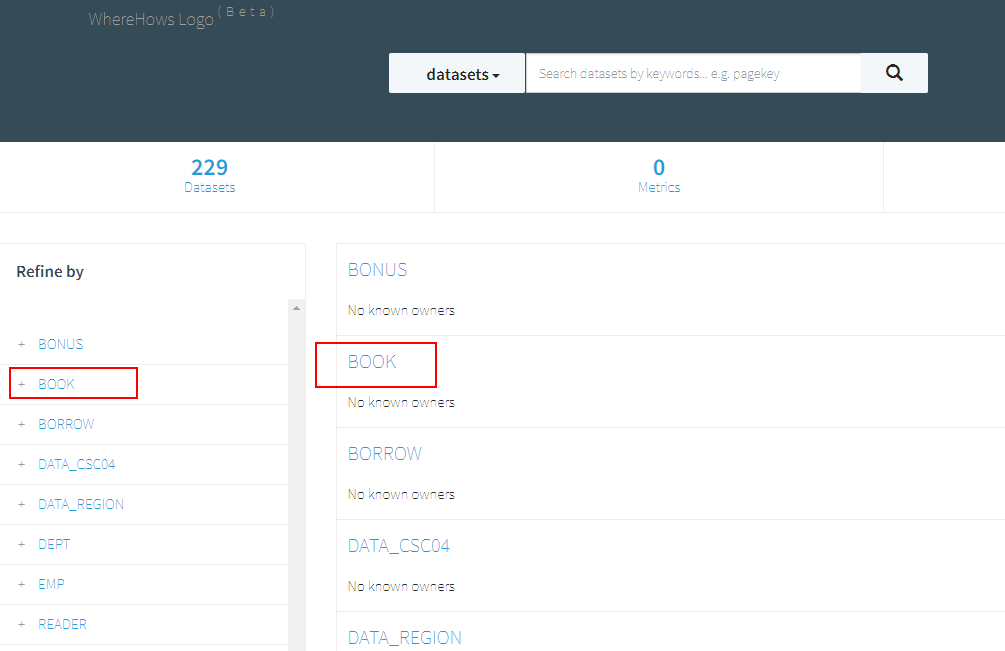This screenshot has width=1005, height=651.
Task: Click inside the dataset keyword search field
Action: pyautogui.click(x=692, y=72)
